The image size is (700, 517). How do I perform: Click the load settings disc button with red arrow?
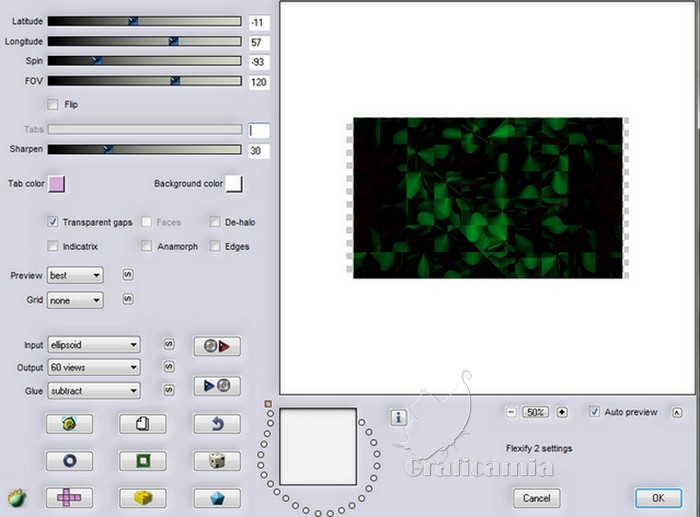[217, 346]
